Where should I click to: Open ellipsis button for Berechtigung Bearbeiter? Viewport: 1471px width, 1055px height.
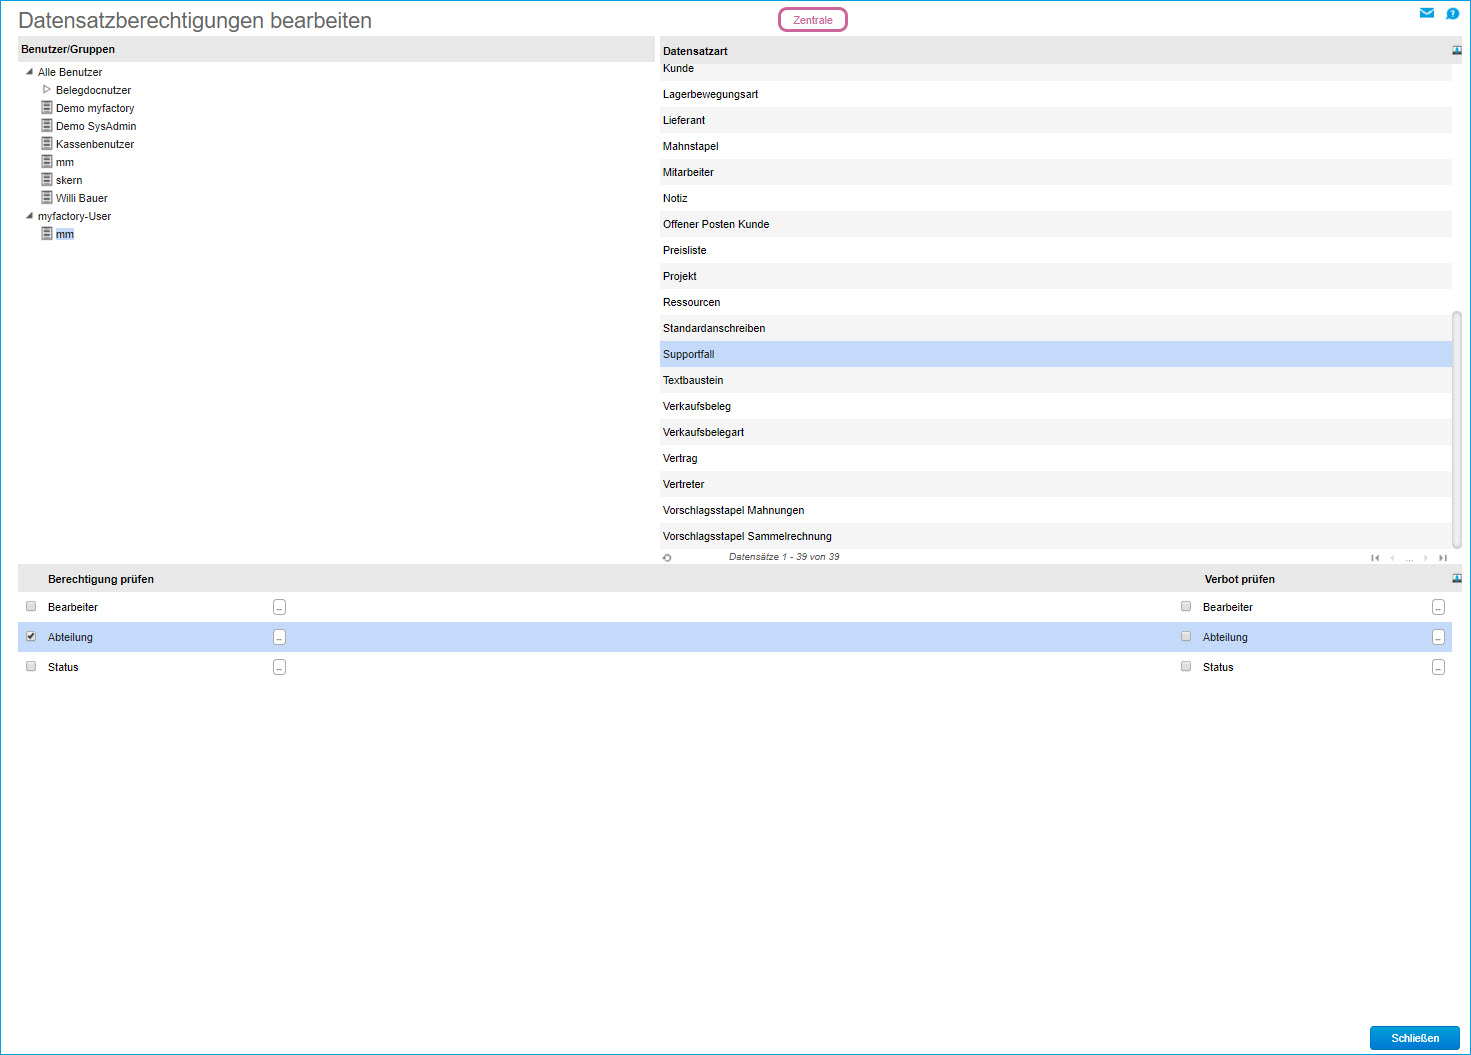279,607
